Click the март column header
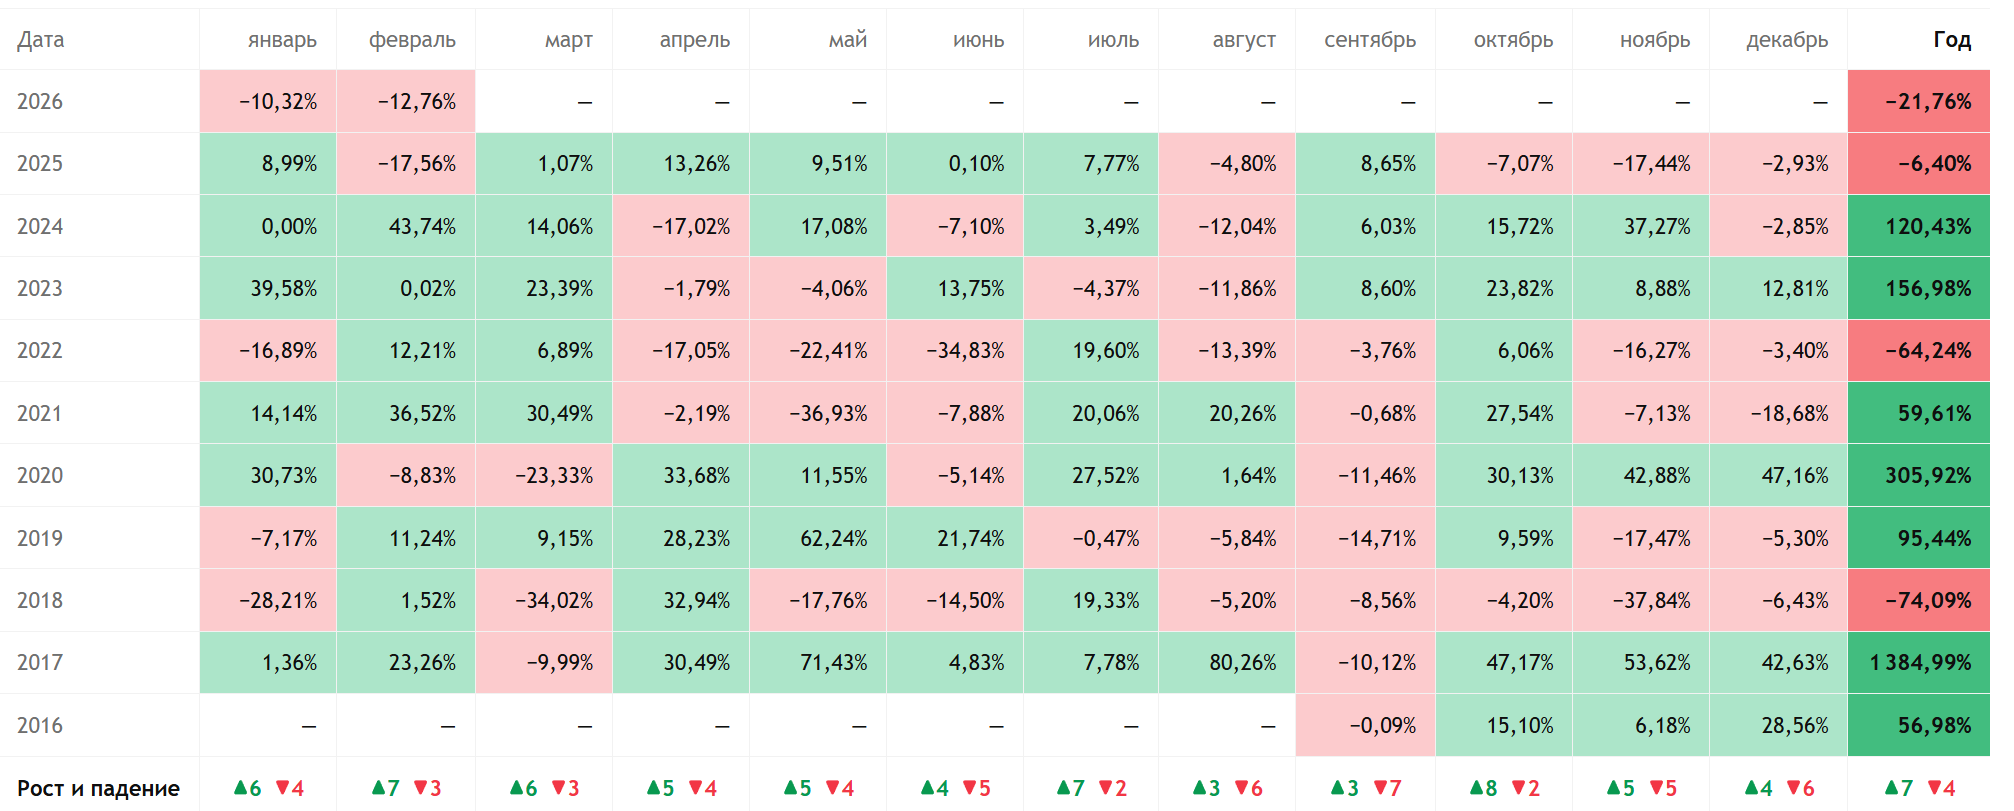This screenshot has width=2014, height=811. 568,40
